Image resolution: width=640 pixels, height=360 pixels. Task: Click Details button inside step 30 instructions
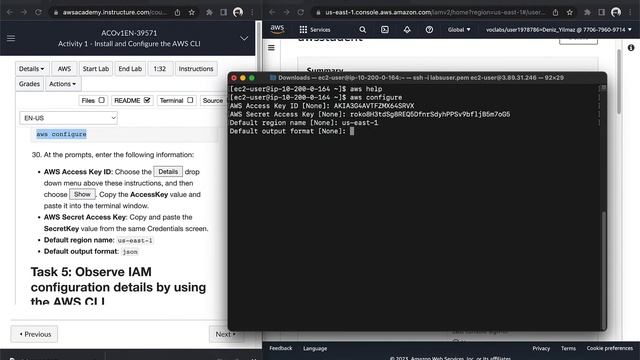(168, 172)
